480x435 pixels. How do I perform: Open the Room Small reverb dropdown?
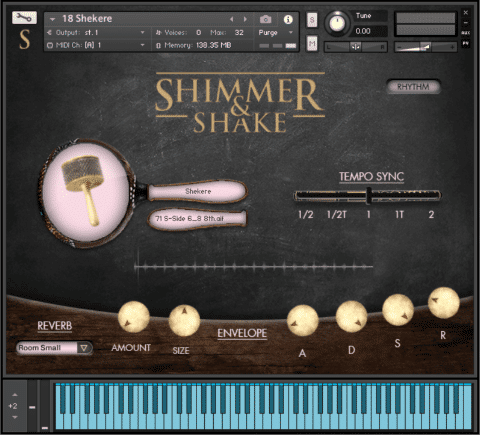pos(54,348)
